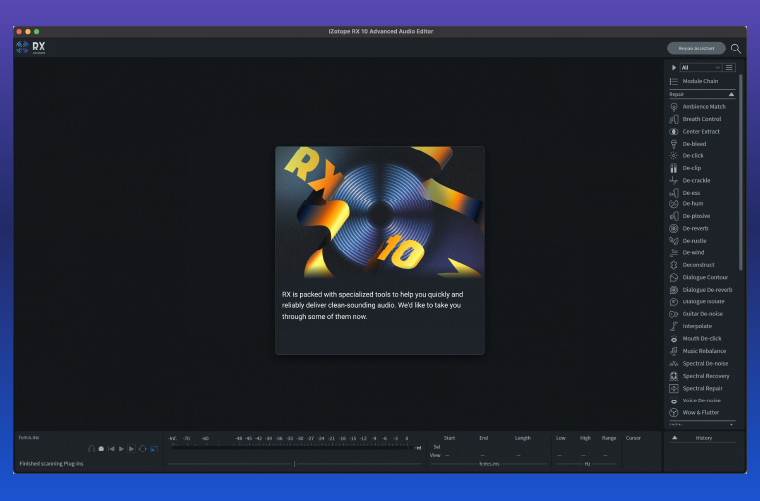Expand the collapsed section below Wow & Flutter
Screen dimensions: 760x501
click(x=731, y=424)
